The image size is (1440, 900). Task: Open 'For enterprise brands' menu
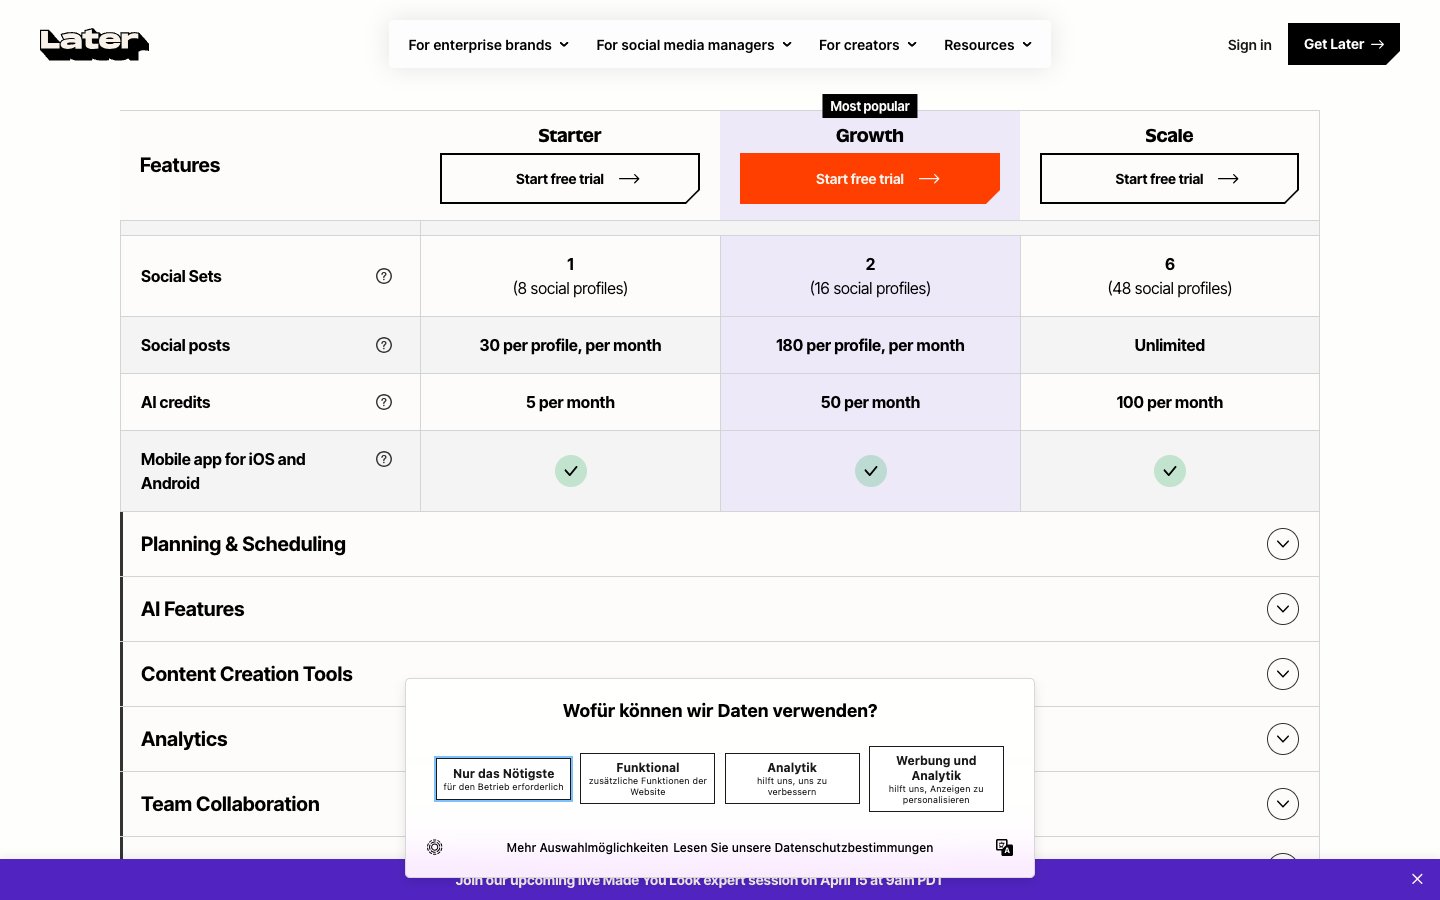pyautogui.click(x=488, y=45)
